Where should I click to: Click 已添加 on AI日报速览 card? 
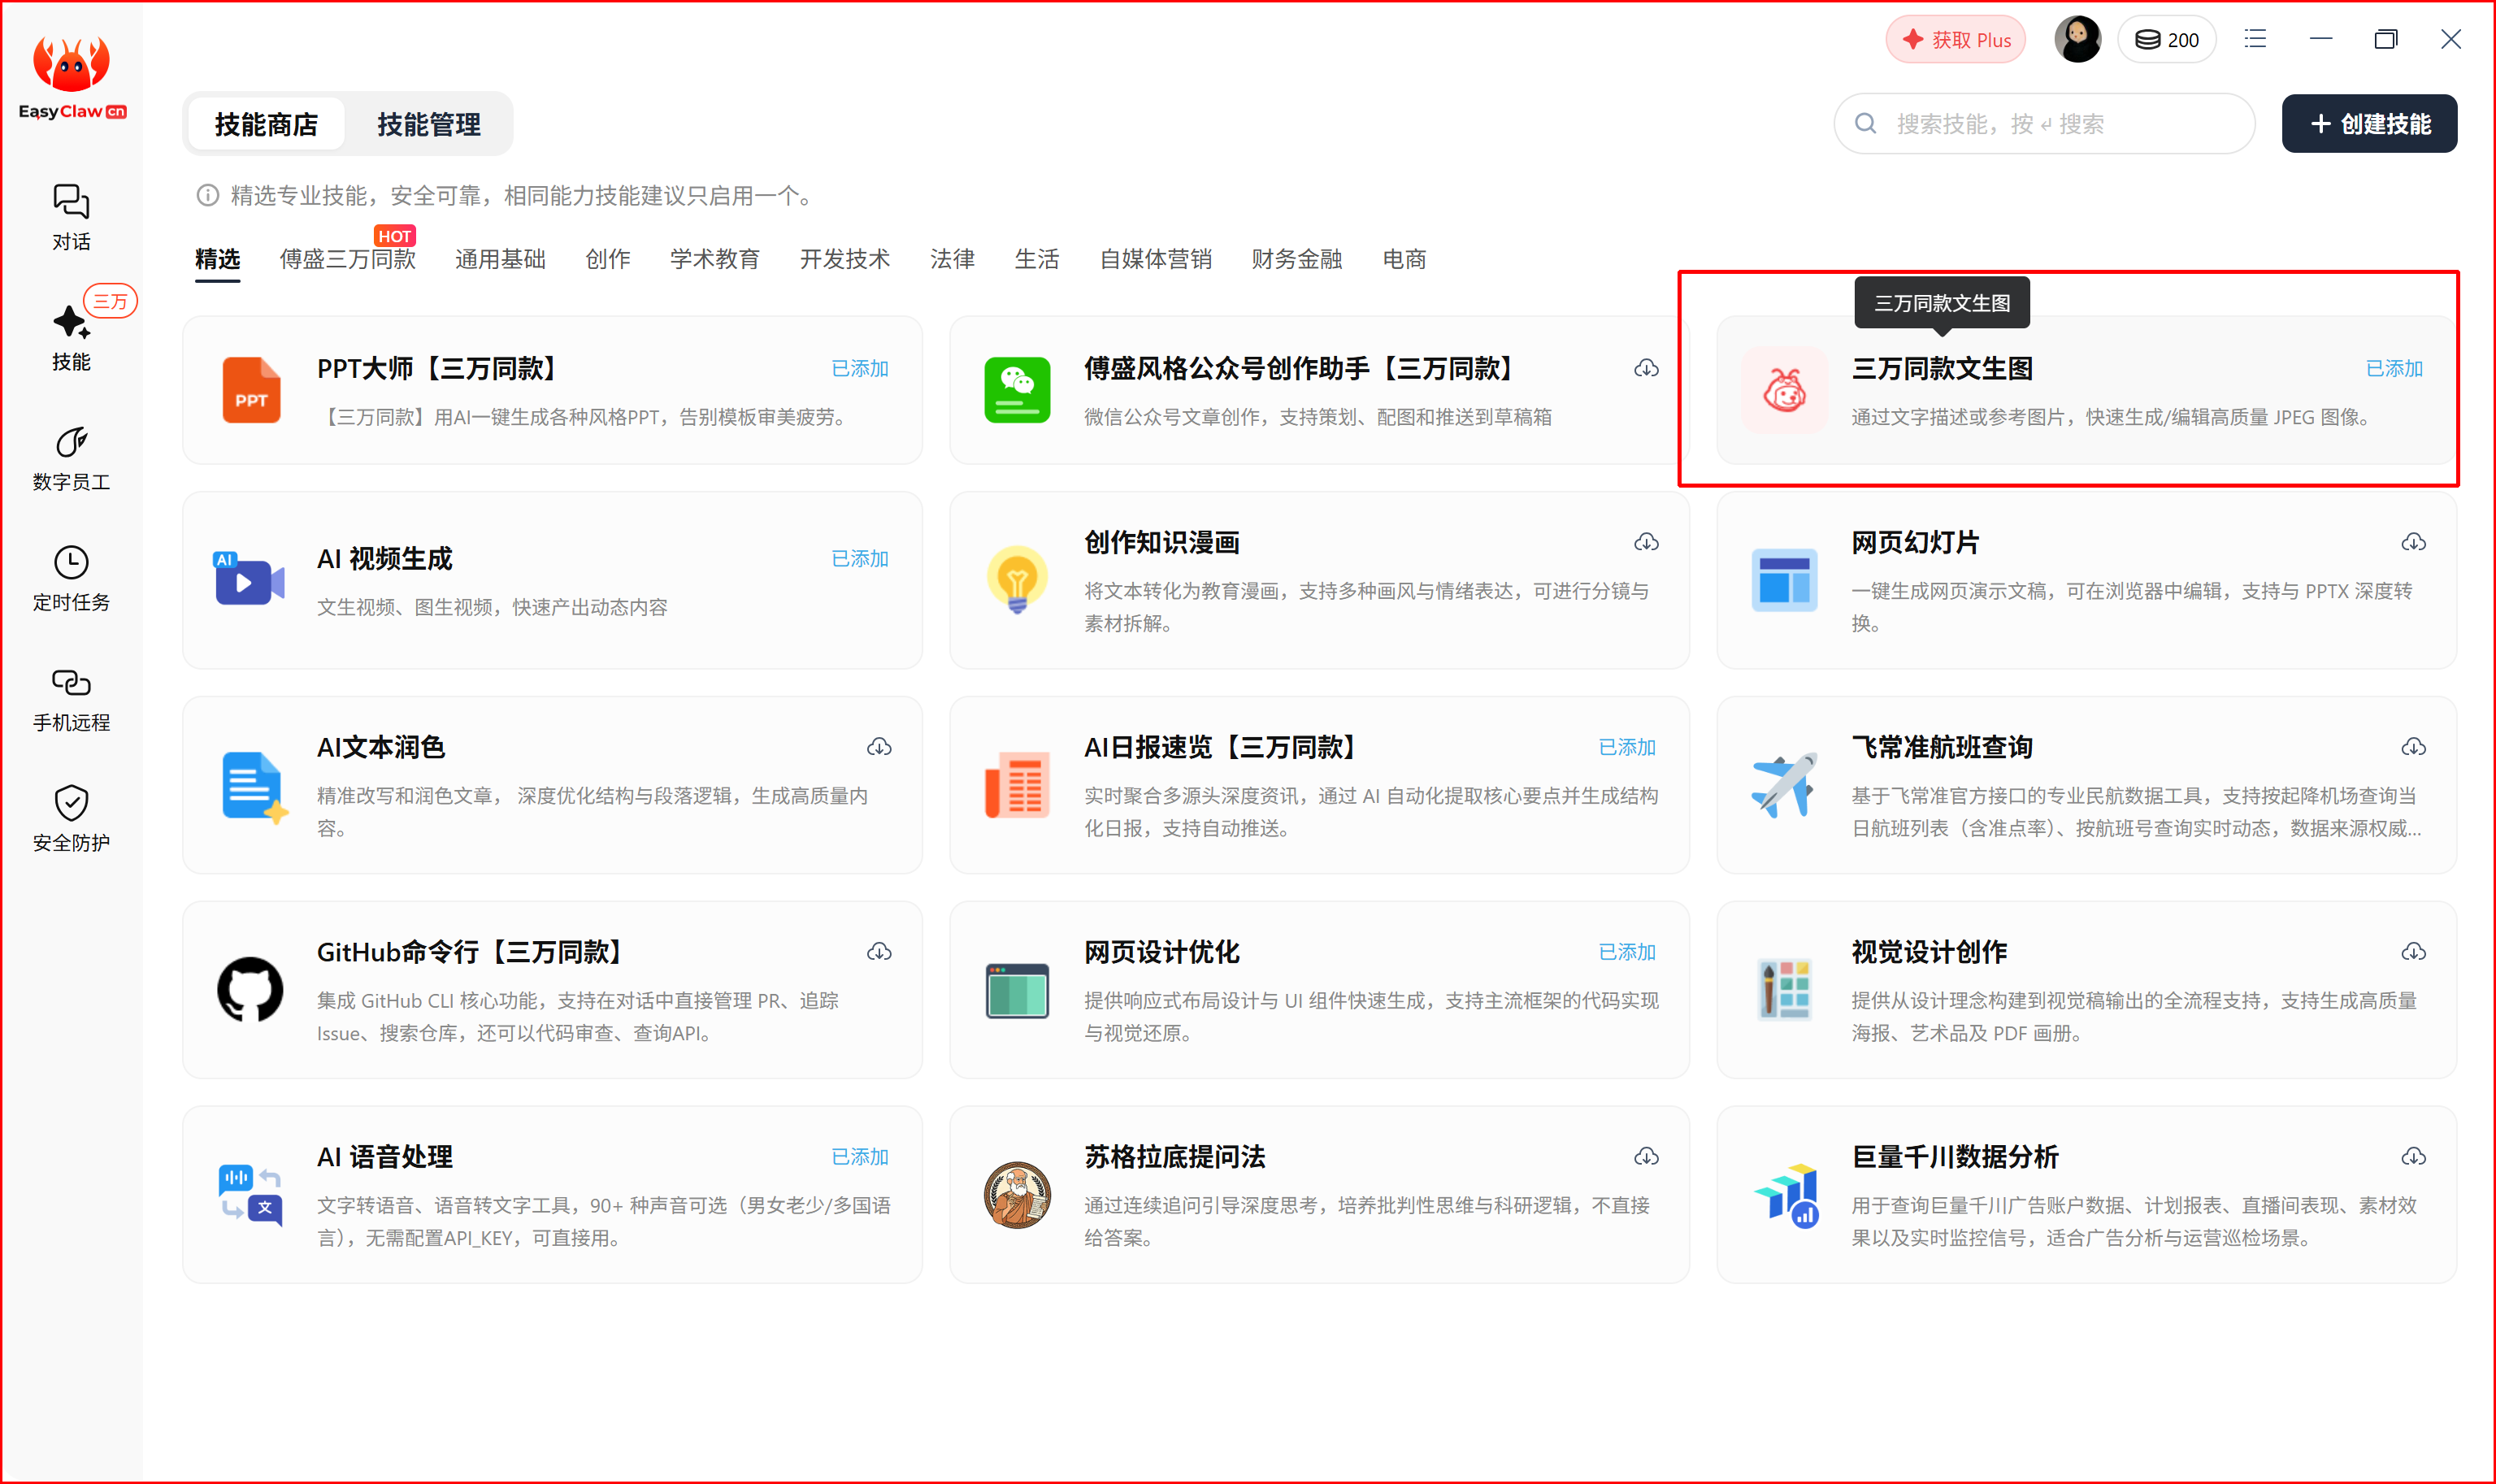tap(1627, 747)
